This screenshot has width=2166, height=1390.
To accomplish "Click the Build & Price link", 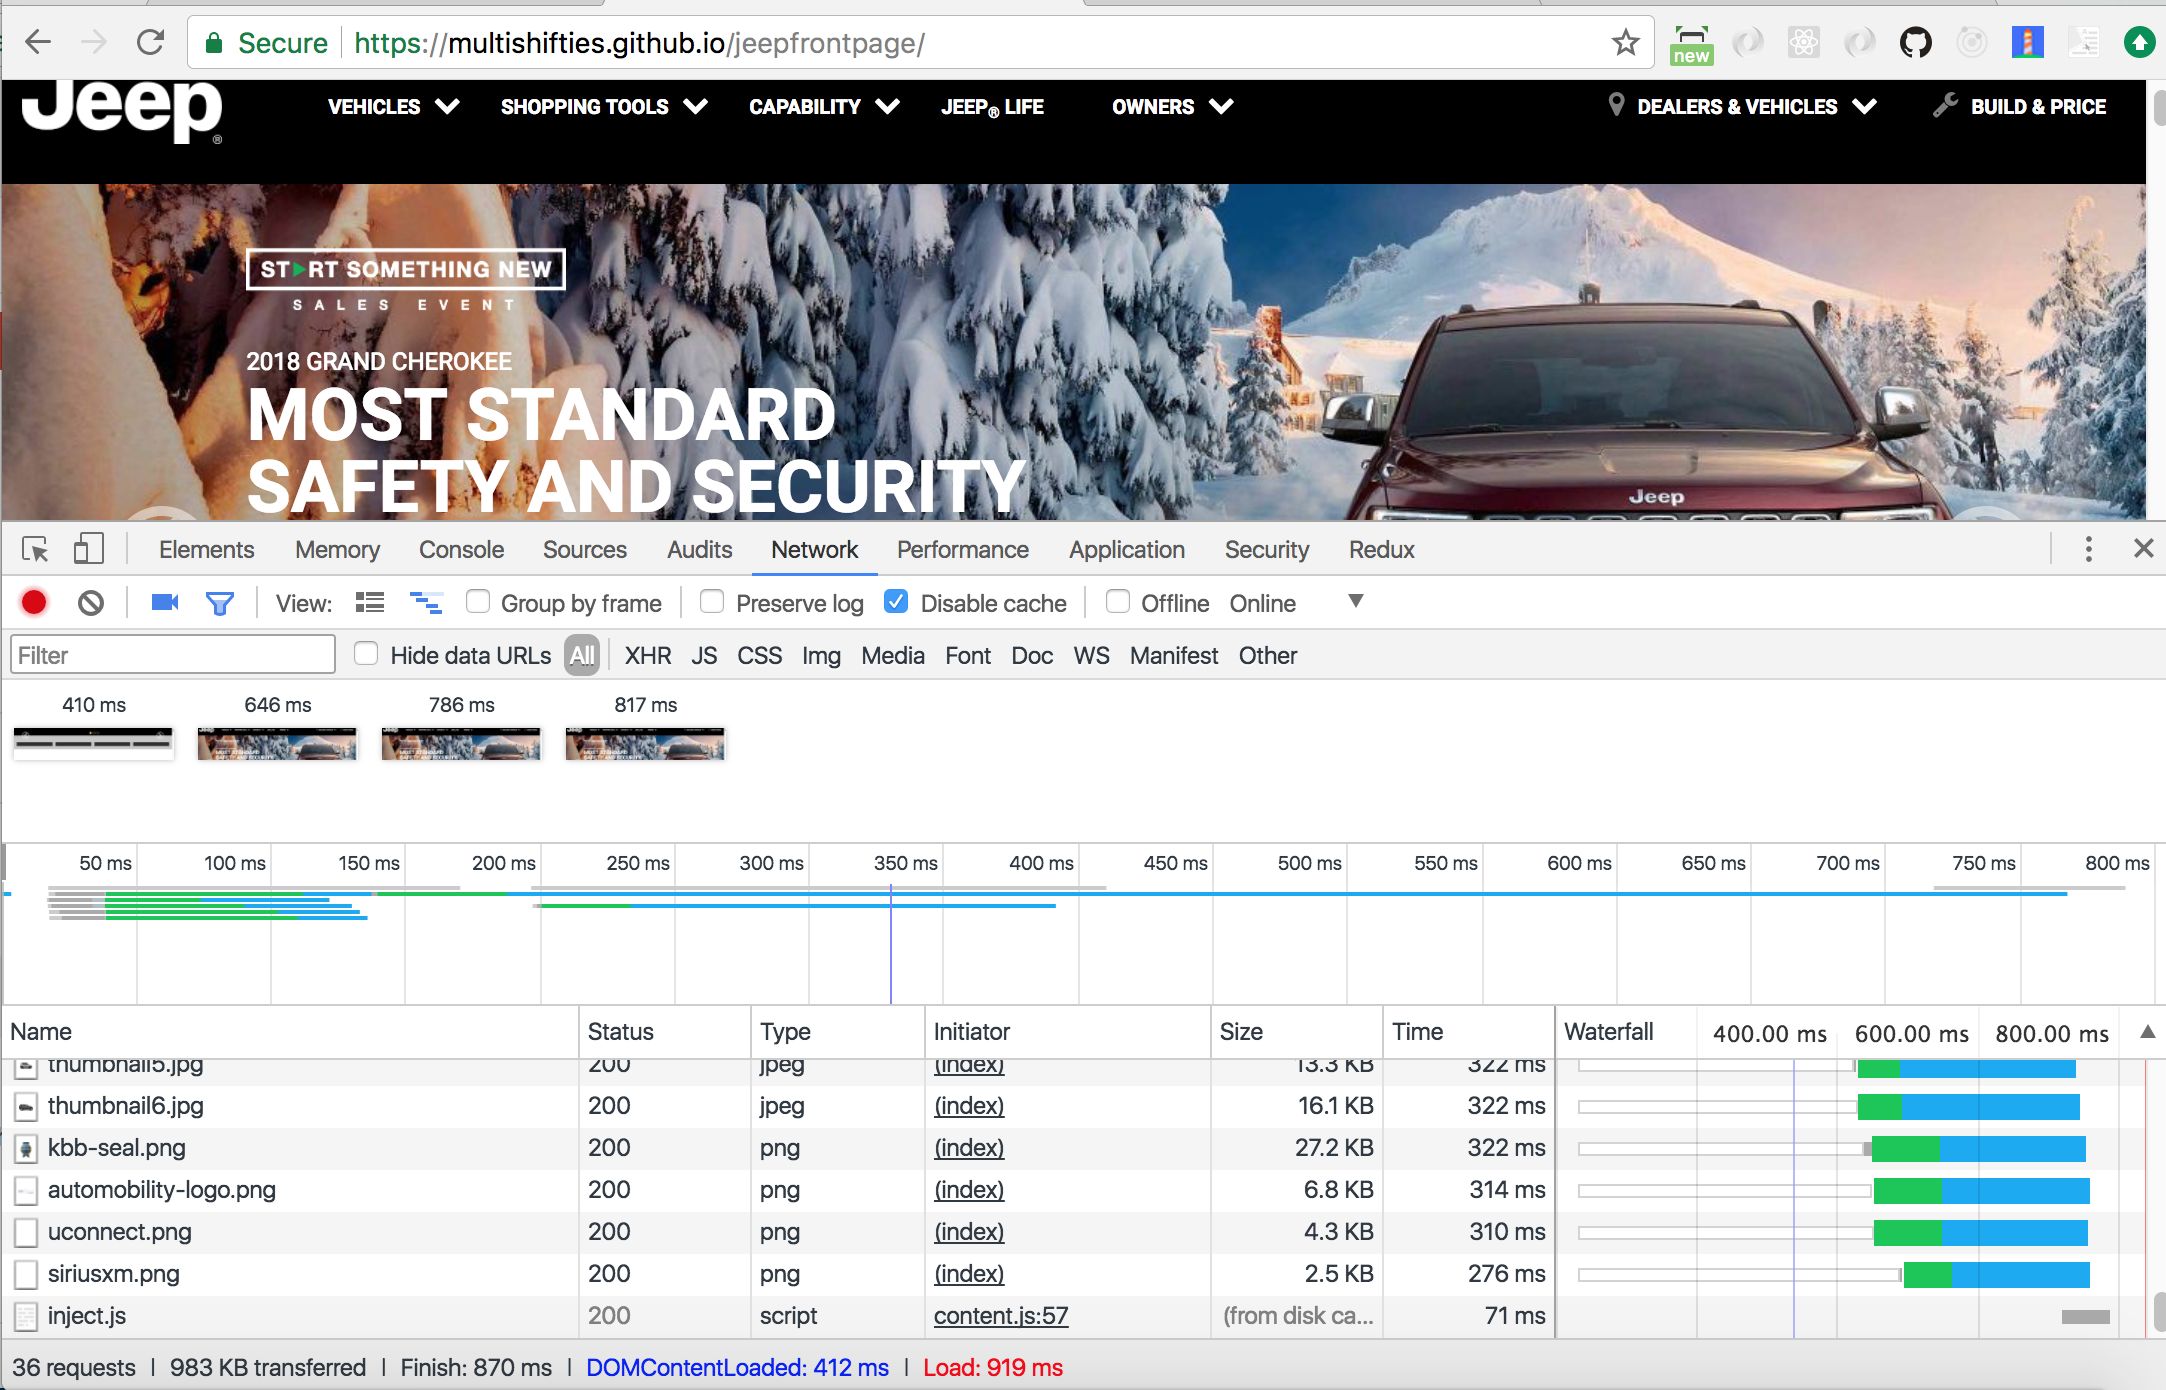I will coord(2038,106).
